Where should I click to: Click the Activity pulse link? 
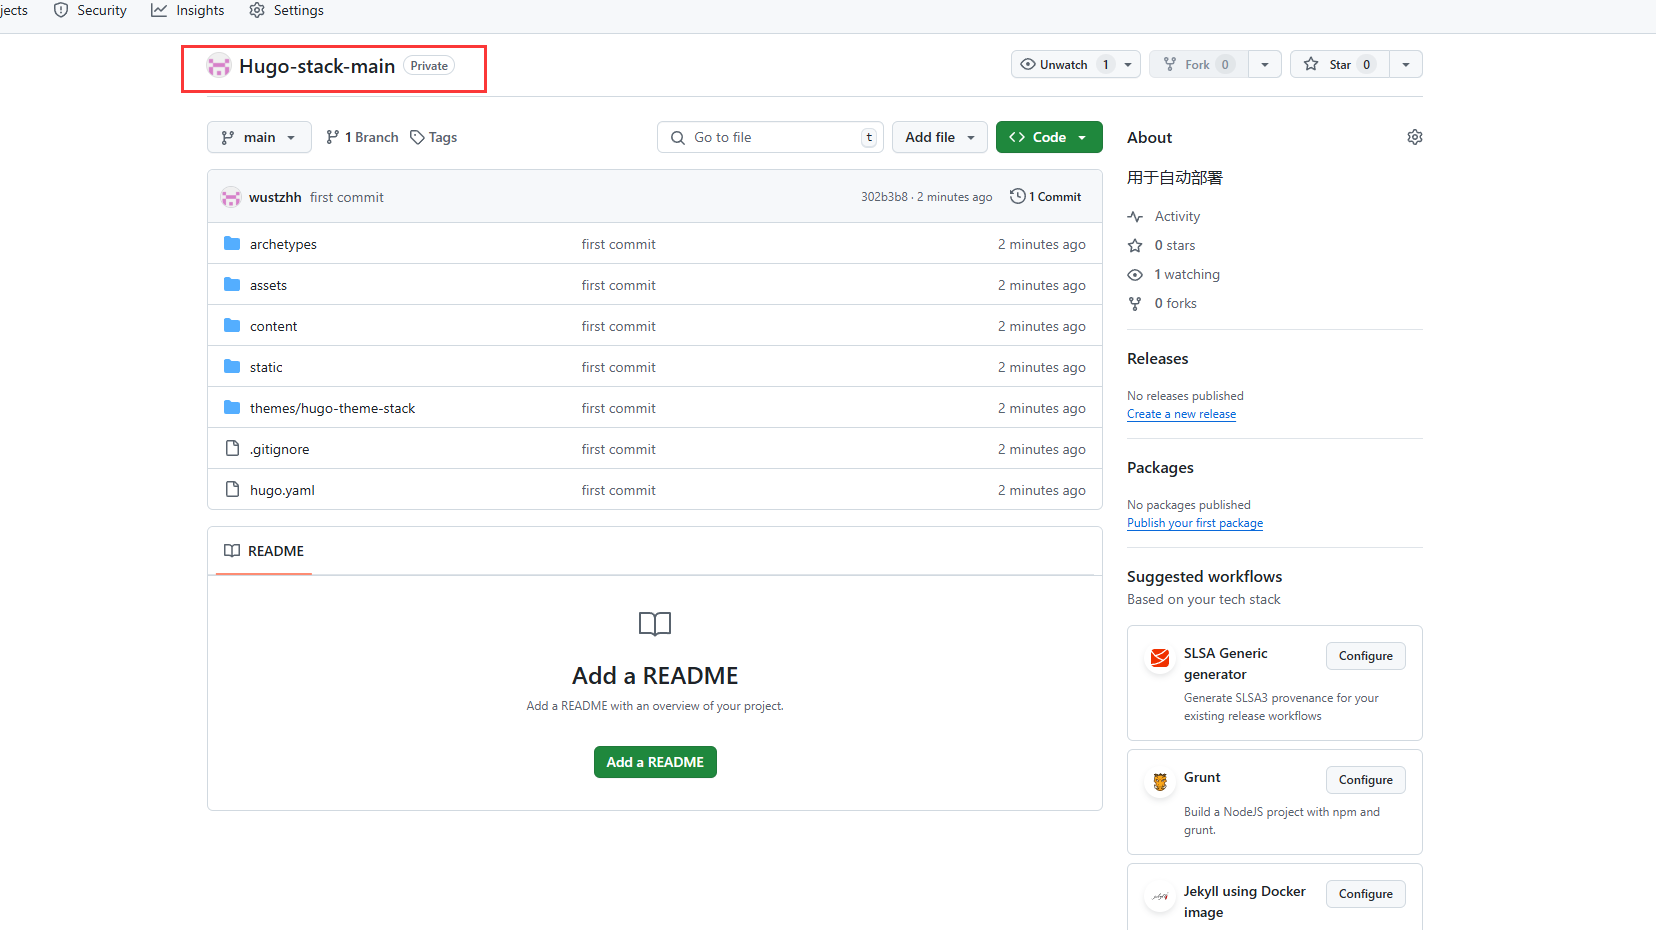1176,216
